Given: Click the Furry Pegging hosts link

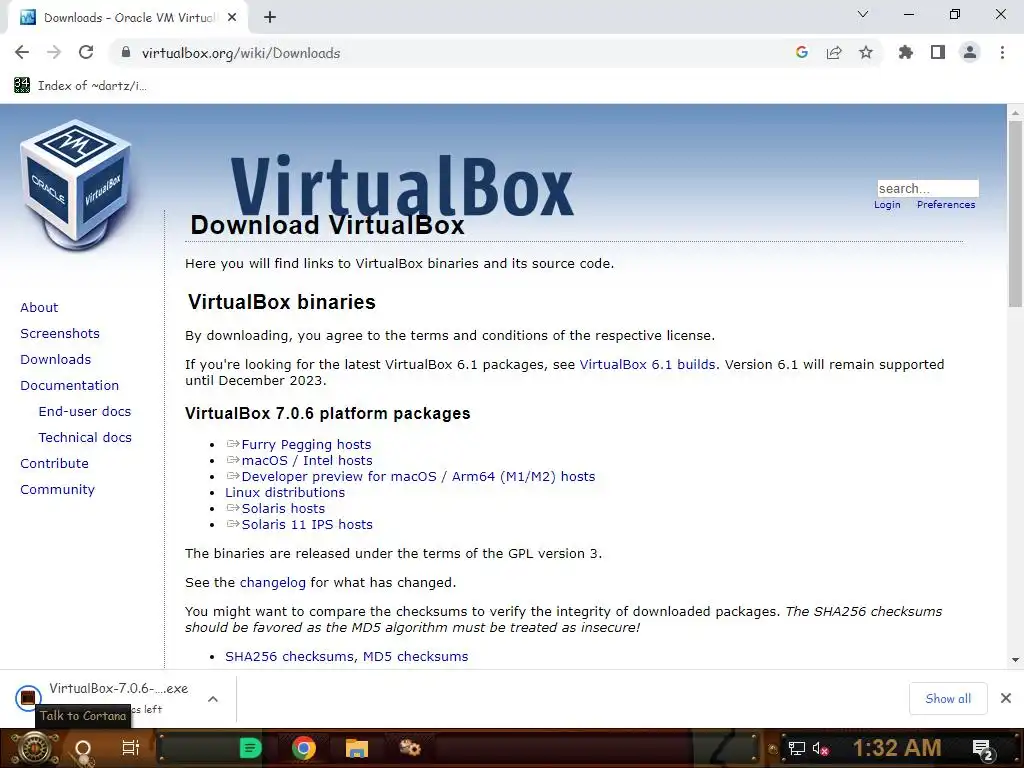Looking at the screenshot, I should pos(306,444).
